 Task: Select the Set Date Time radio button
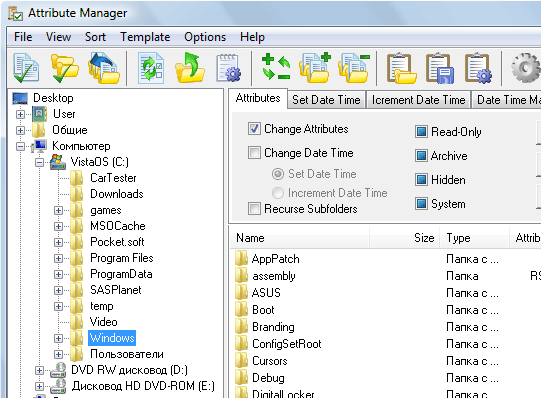click(x=278, y=174)
